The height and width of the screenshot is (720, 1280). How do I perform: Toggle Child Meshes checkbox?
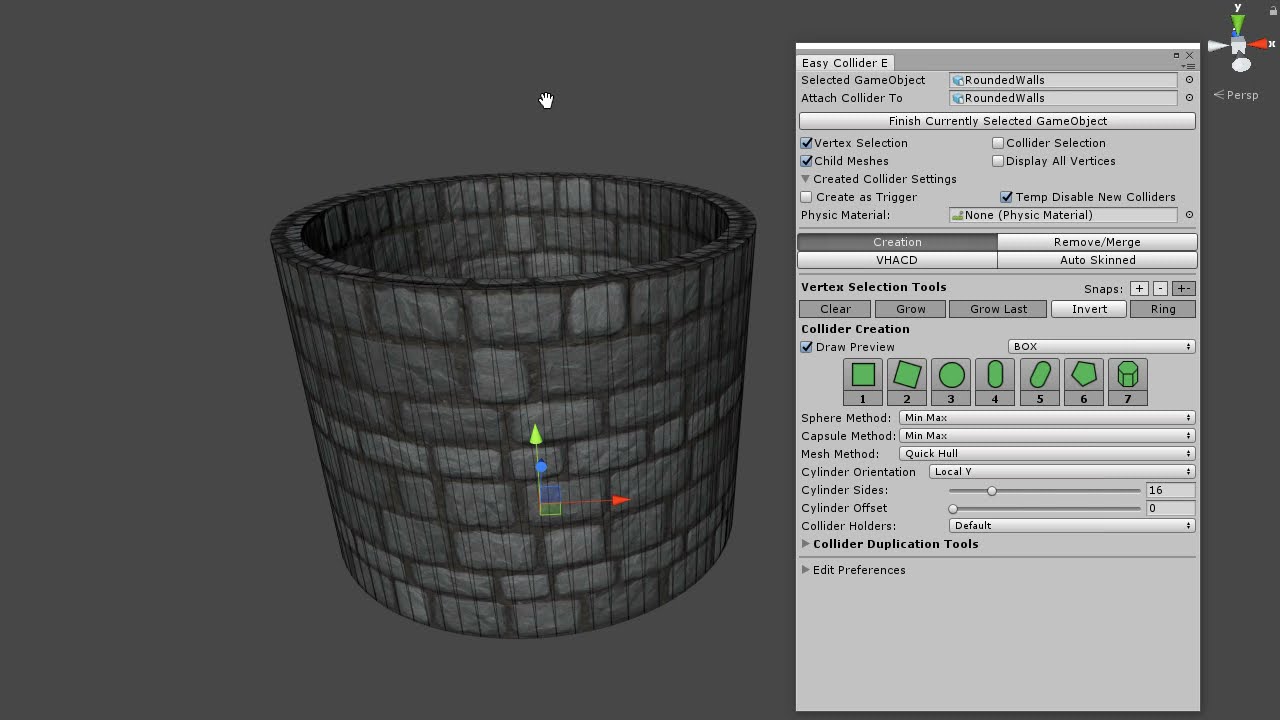coord(807,161)
